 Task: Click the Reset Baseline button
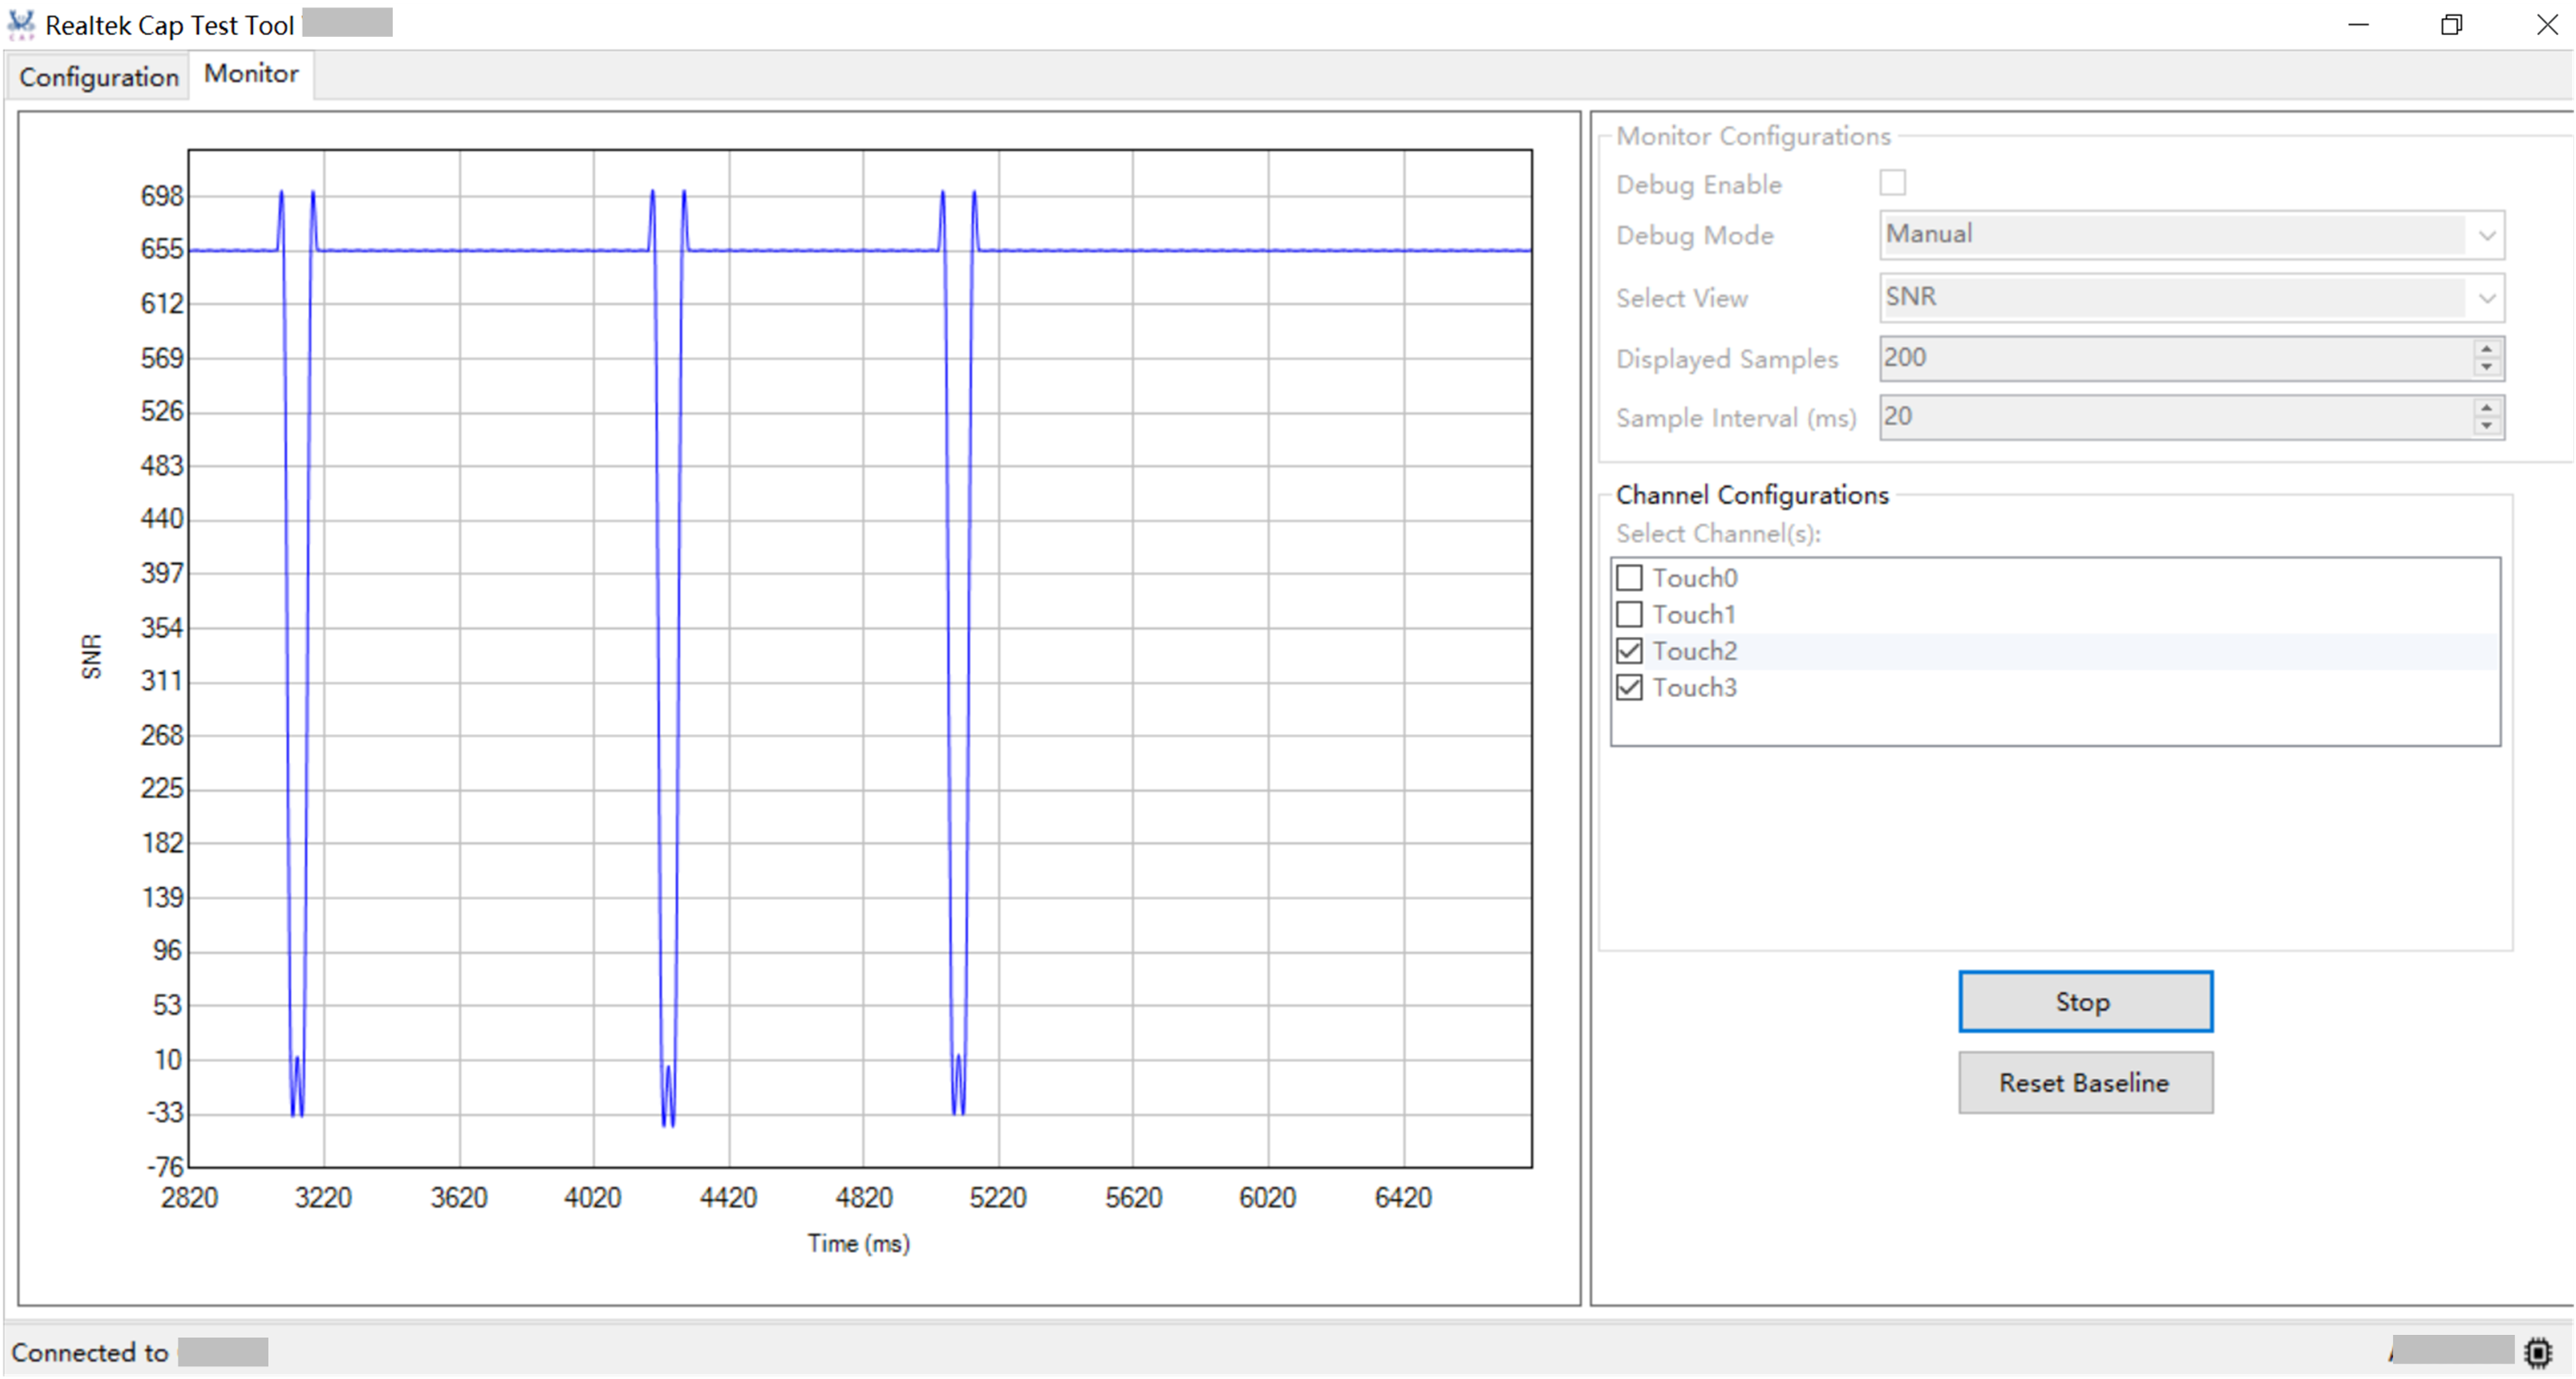point(2085,1083)
